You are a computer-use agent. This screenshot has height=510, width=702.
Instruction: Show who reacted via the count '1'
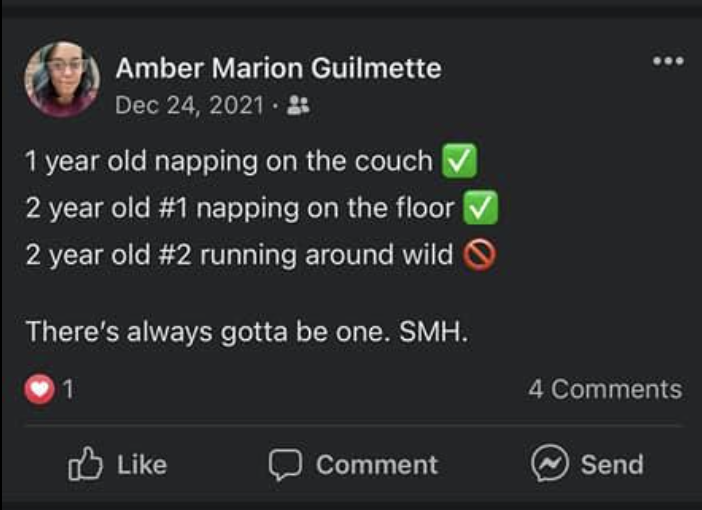click(68, 390)
